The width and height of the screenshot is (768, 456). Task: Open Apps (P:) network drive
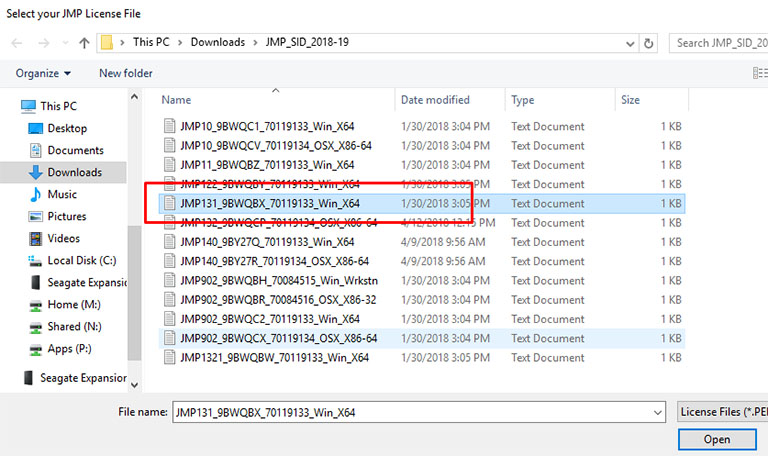click(60, 349)
